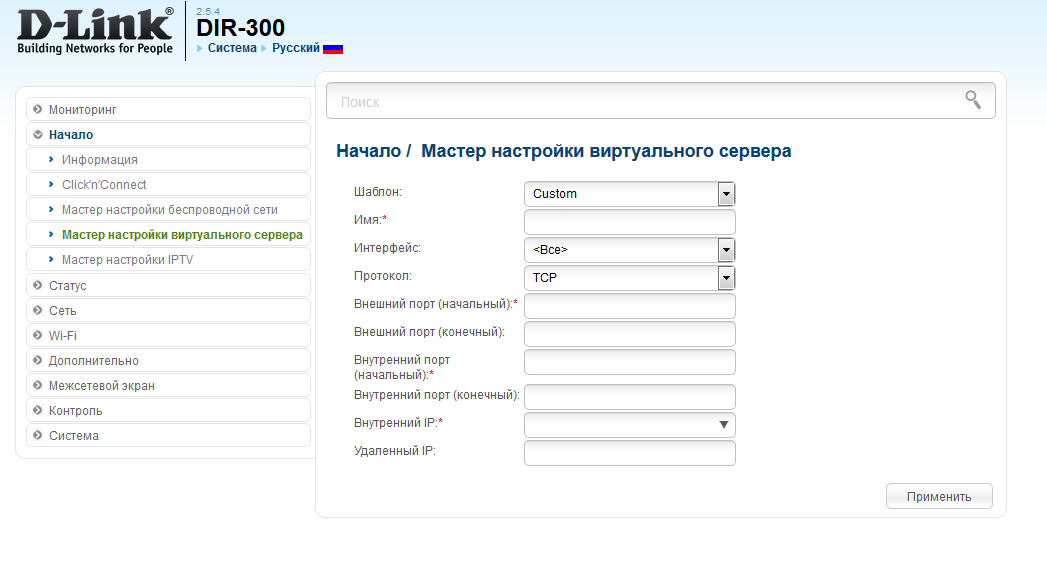Focus the Имя input field
1047x564 pixels.
pos(630,222)
